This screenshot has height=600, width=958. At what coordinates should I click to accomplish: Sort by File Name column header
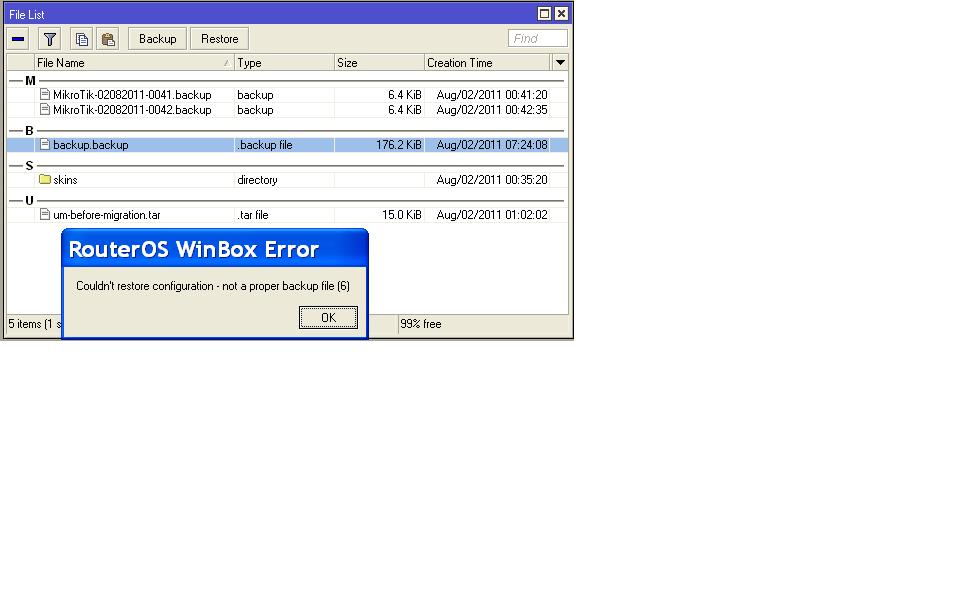point(134,62)
